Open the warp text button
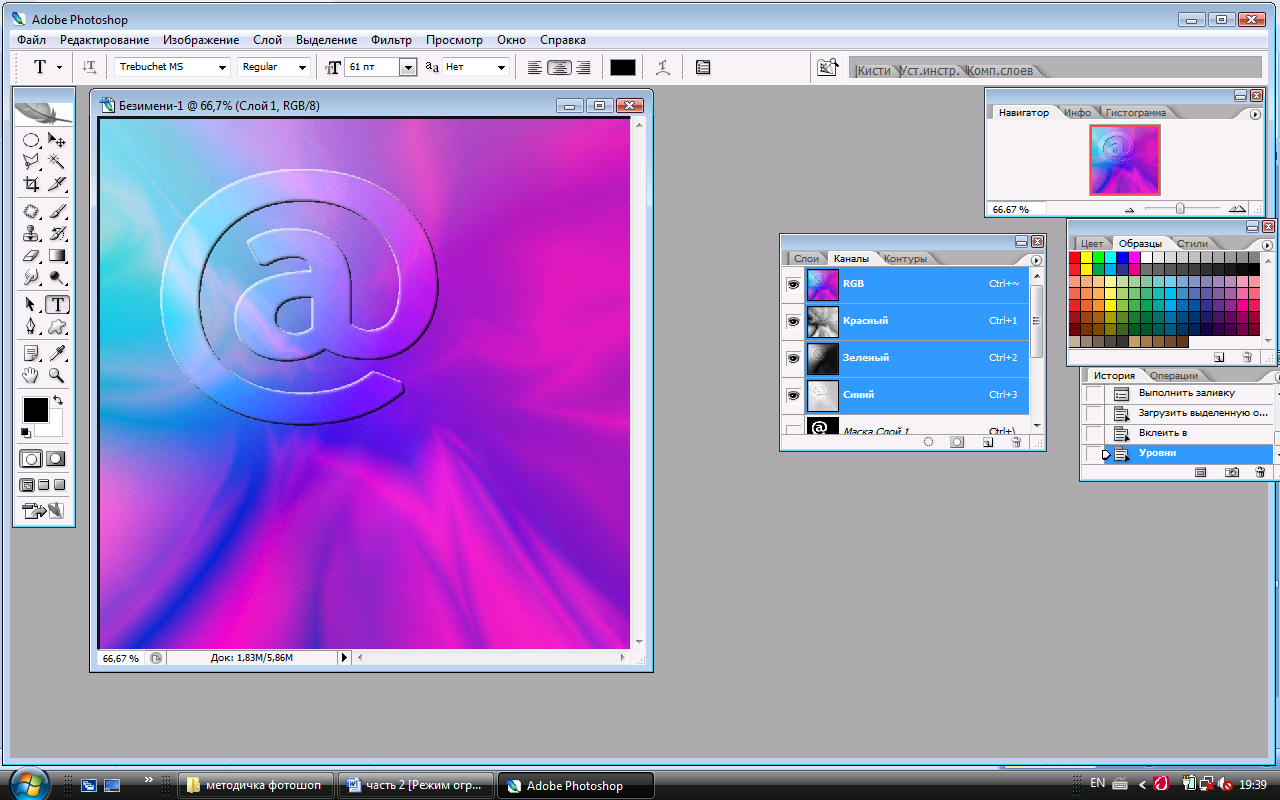The image size is (1280, 800). [662, 67]
